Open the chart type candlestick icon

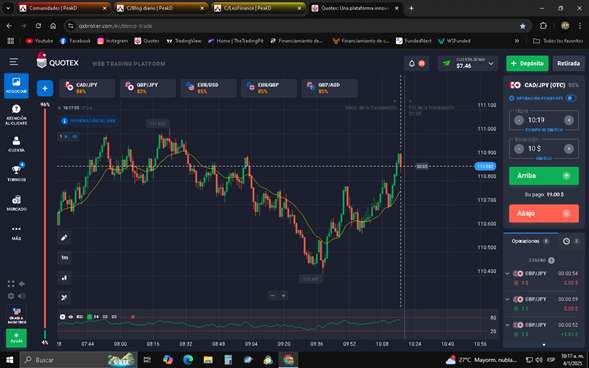(64, 278)
